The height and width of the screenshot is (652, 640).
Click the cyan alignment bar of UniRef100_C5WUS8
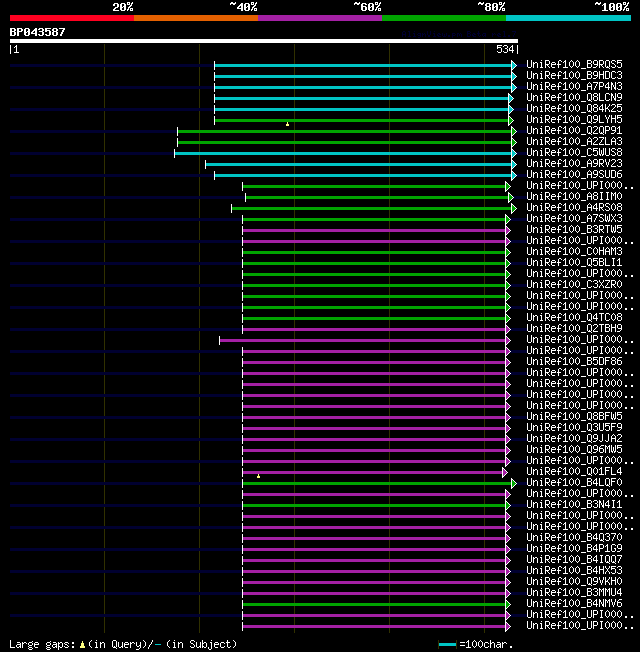(x=343, y=153)
